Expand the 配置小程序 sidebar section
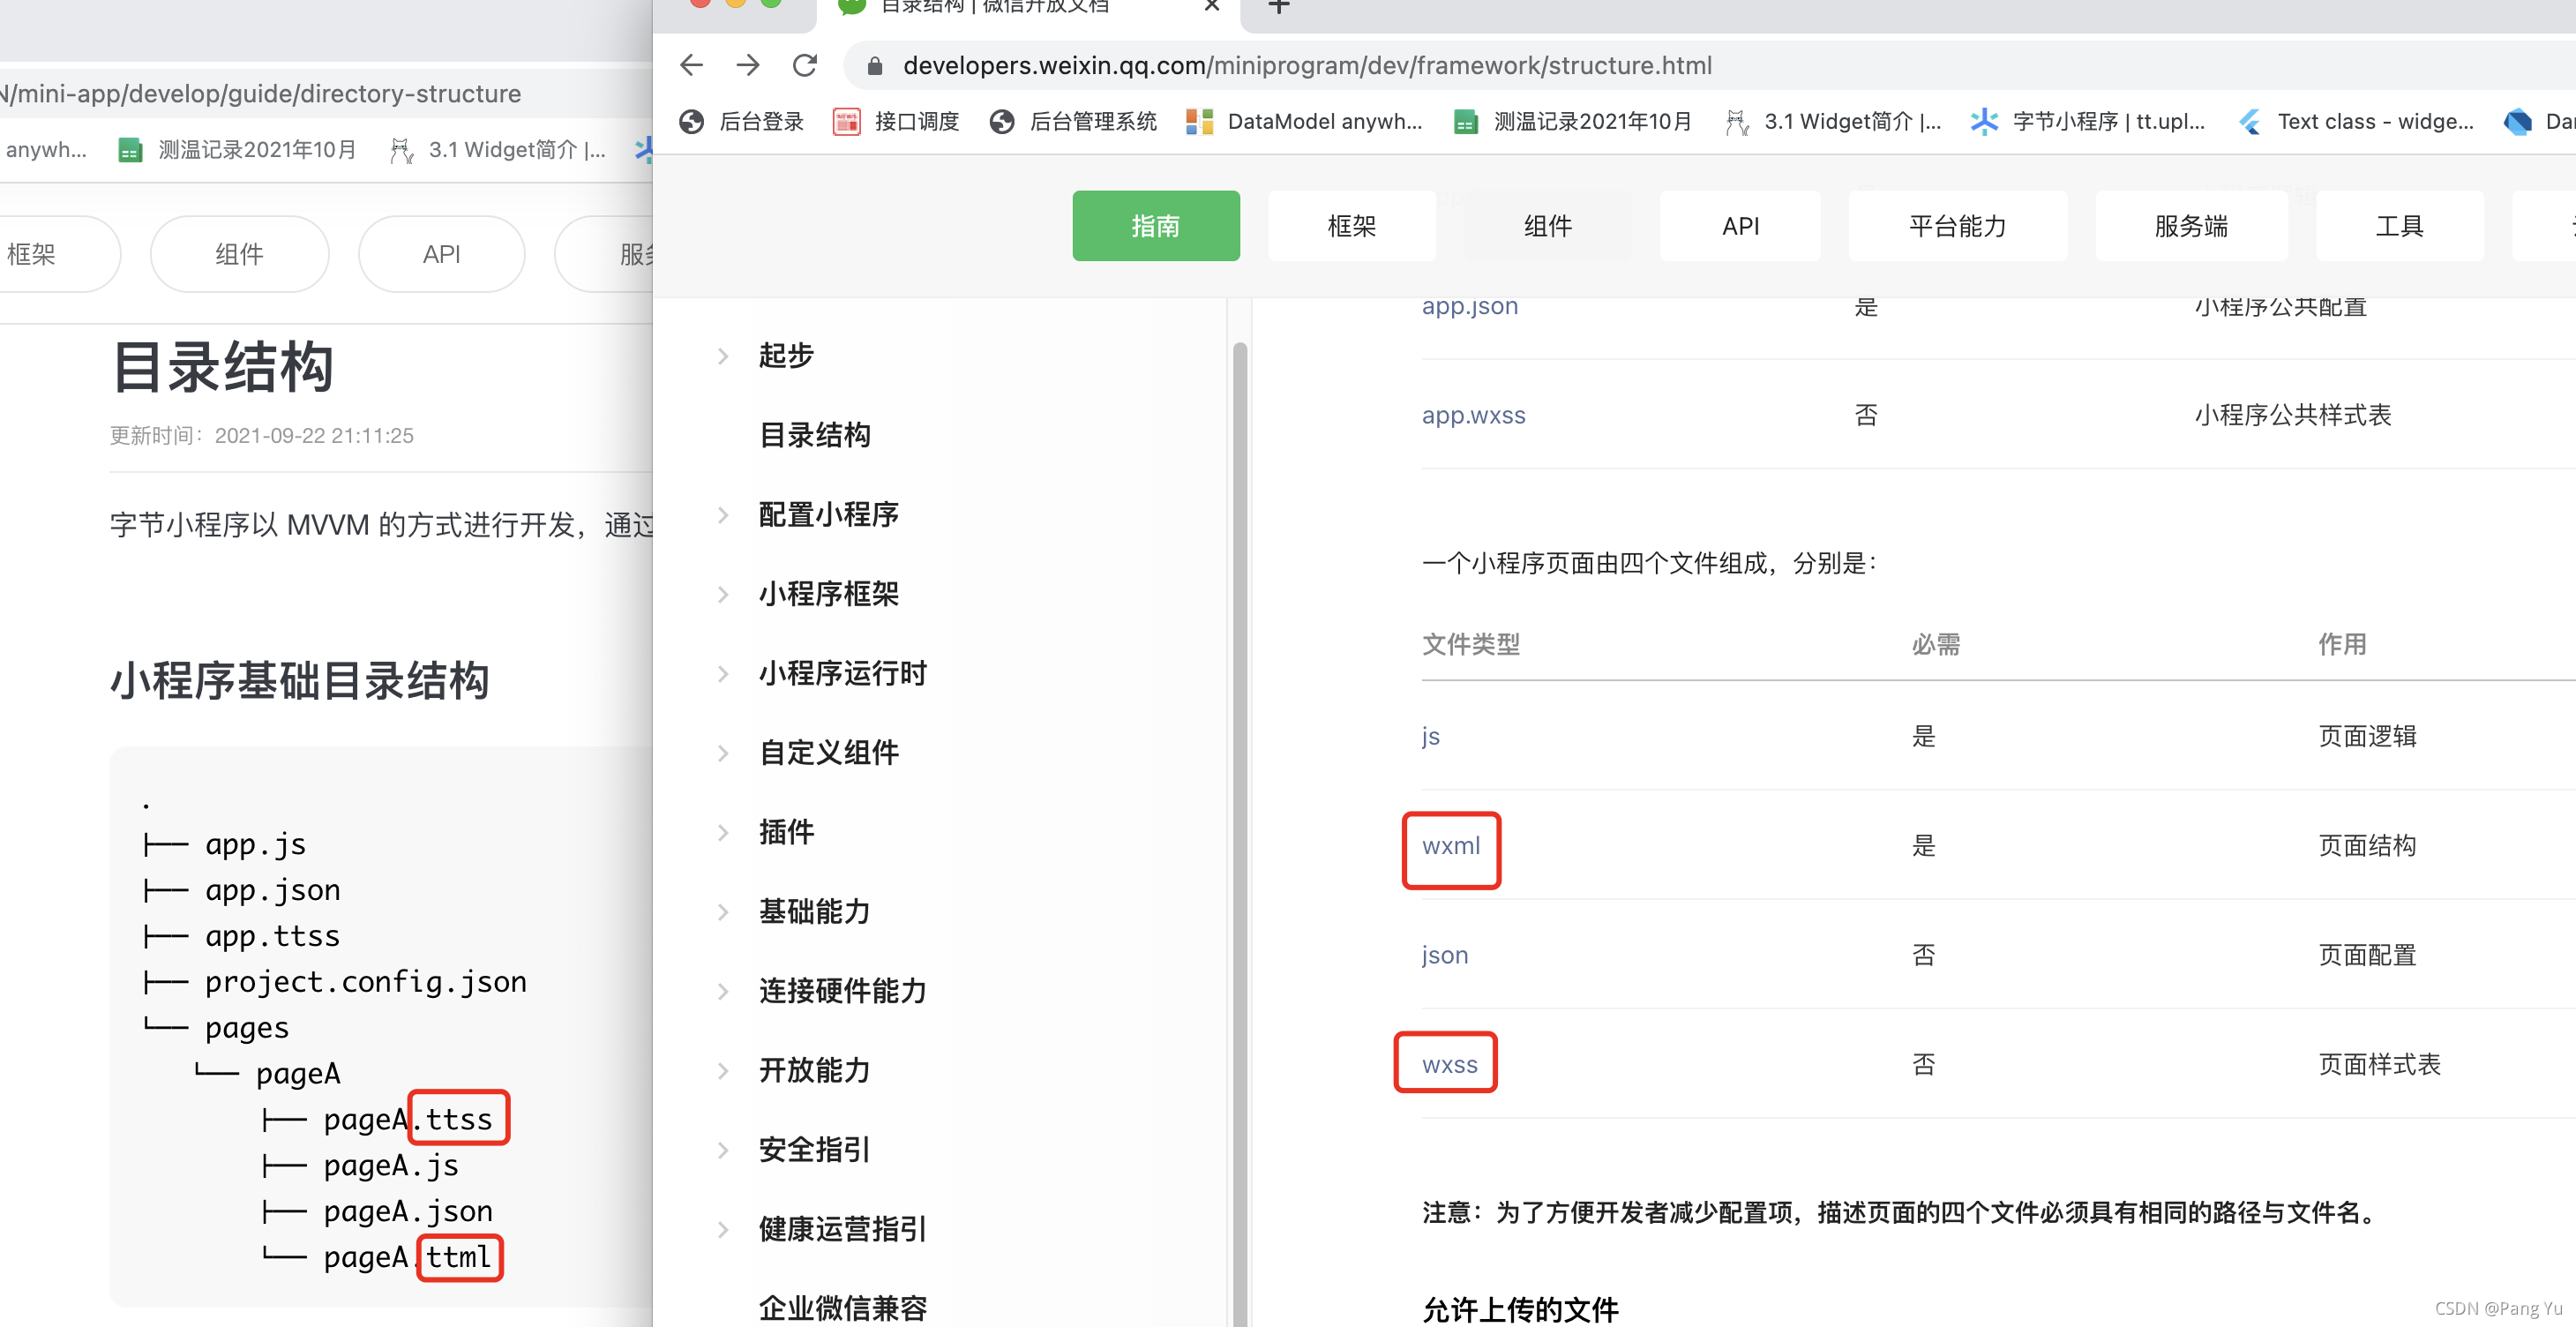 722,515
